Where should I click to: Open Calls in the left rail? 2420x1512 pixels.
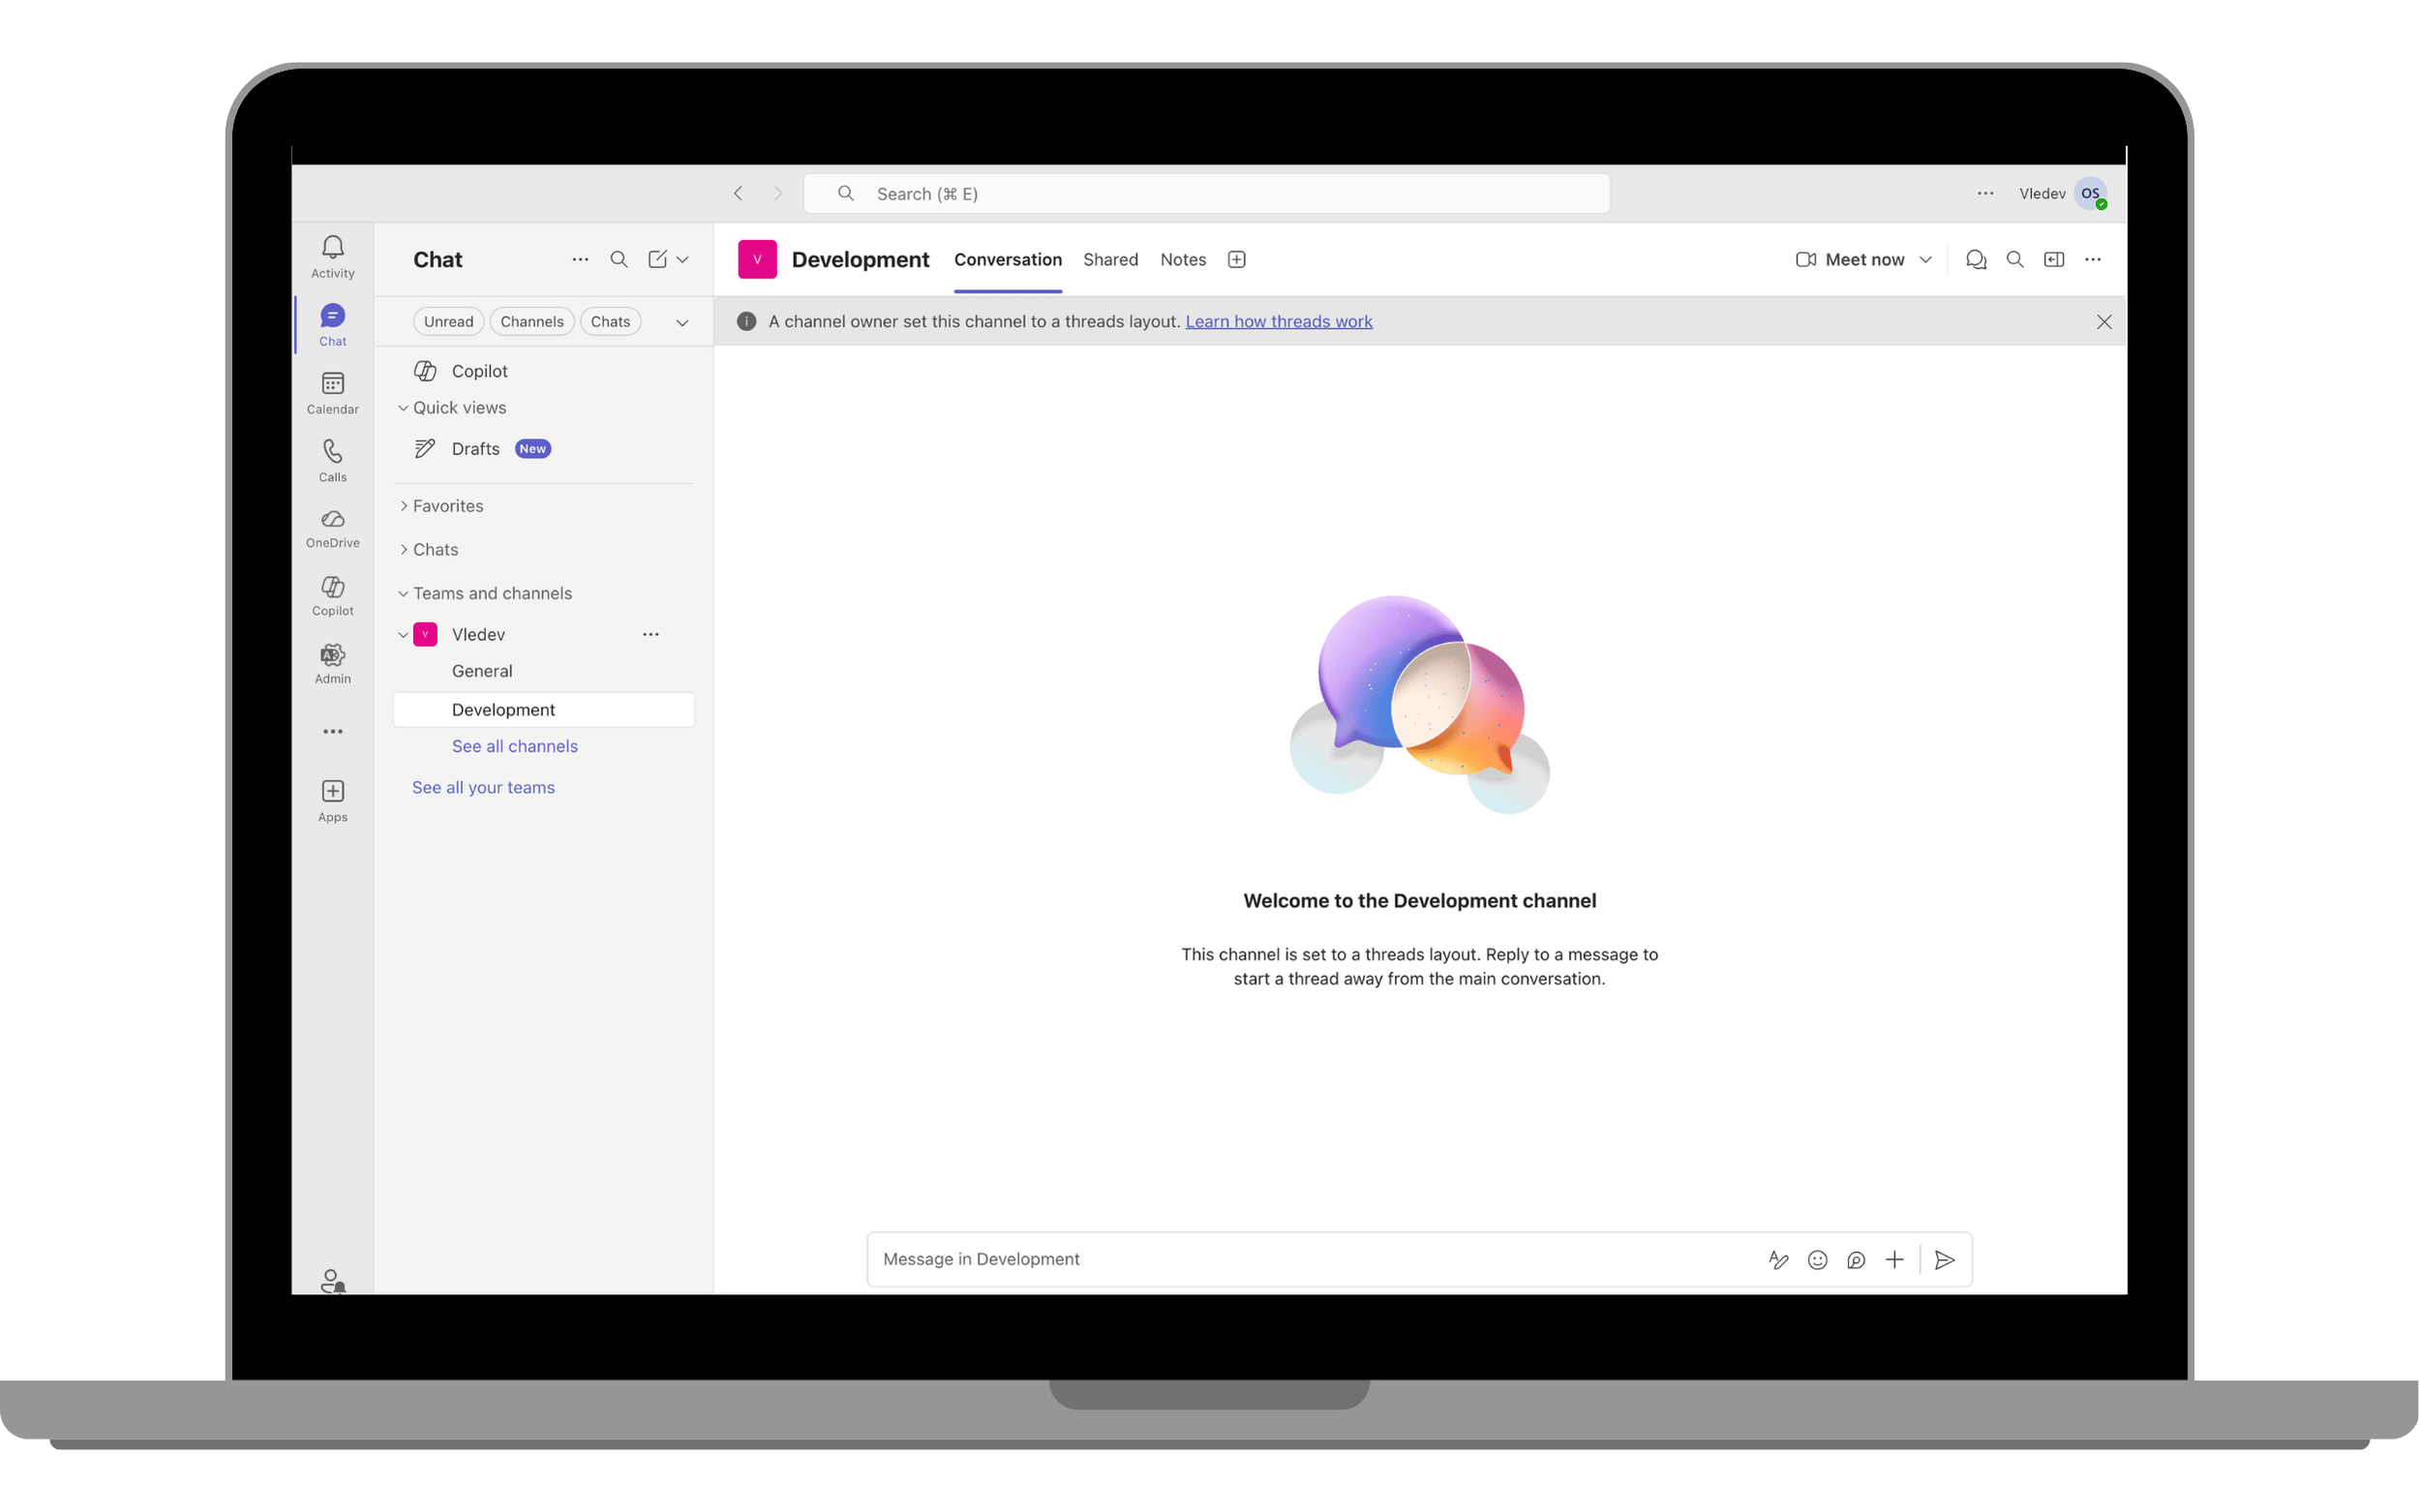333,460
